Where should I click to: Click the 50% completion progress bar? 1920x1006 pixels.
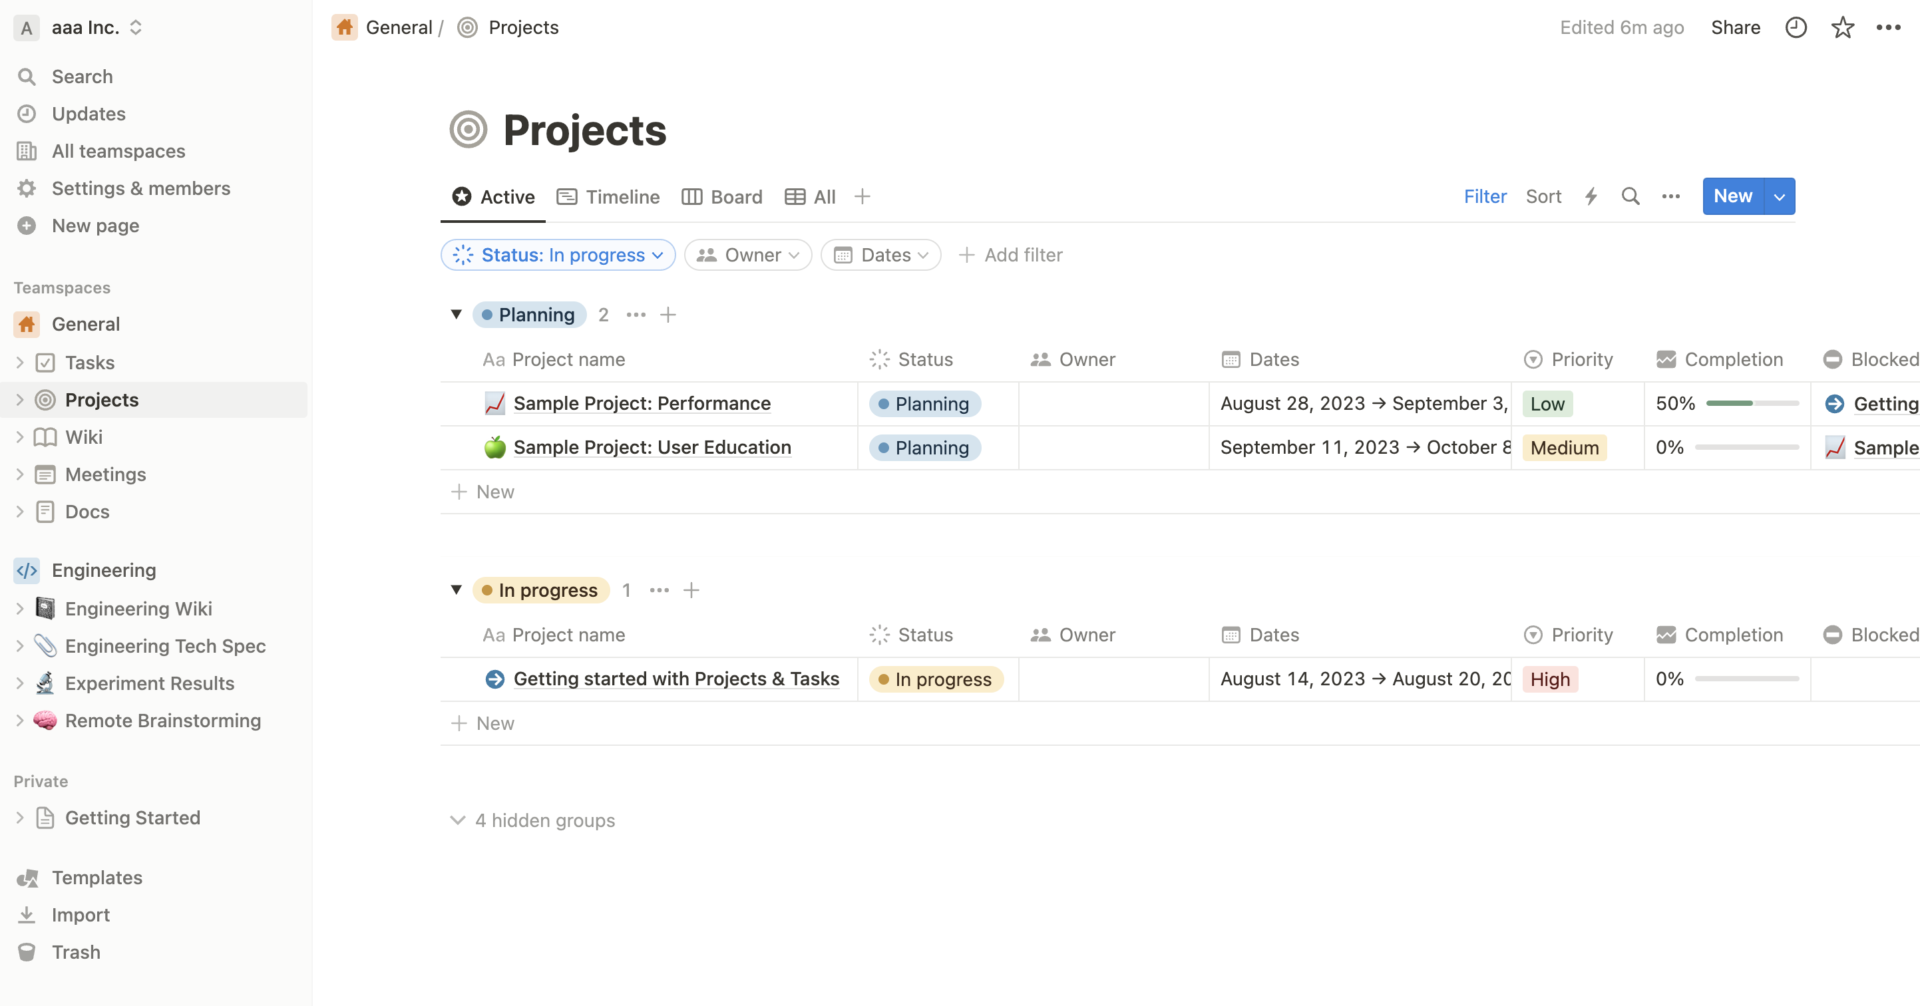pyautogui.click(x=1750, y=403)
